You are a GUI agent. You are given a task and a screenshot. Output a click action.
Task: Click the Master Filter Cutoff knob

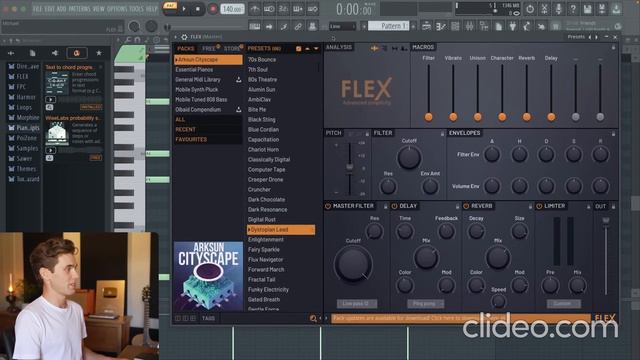(x=353, y=264)
